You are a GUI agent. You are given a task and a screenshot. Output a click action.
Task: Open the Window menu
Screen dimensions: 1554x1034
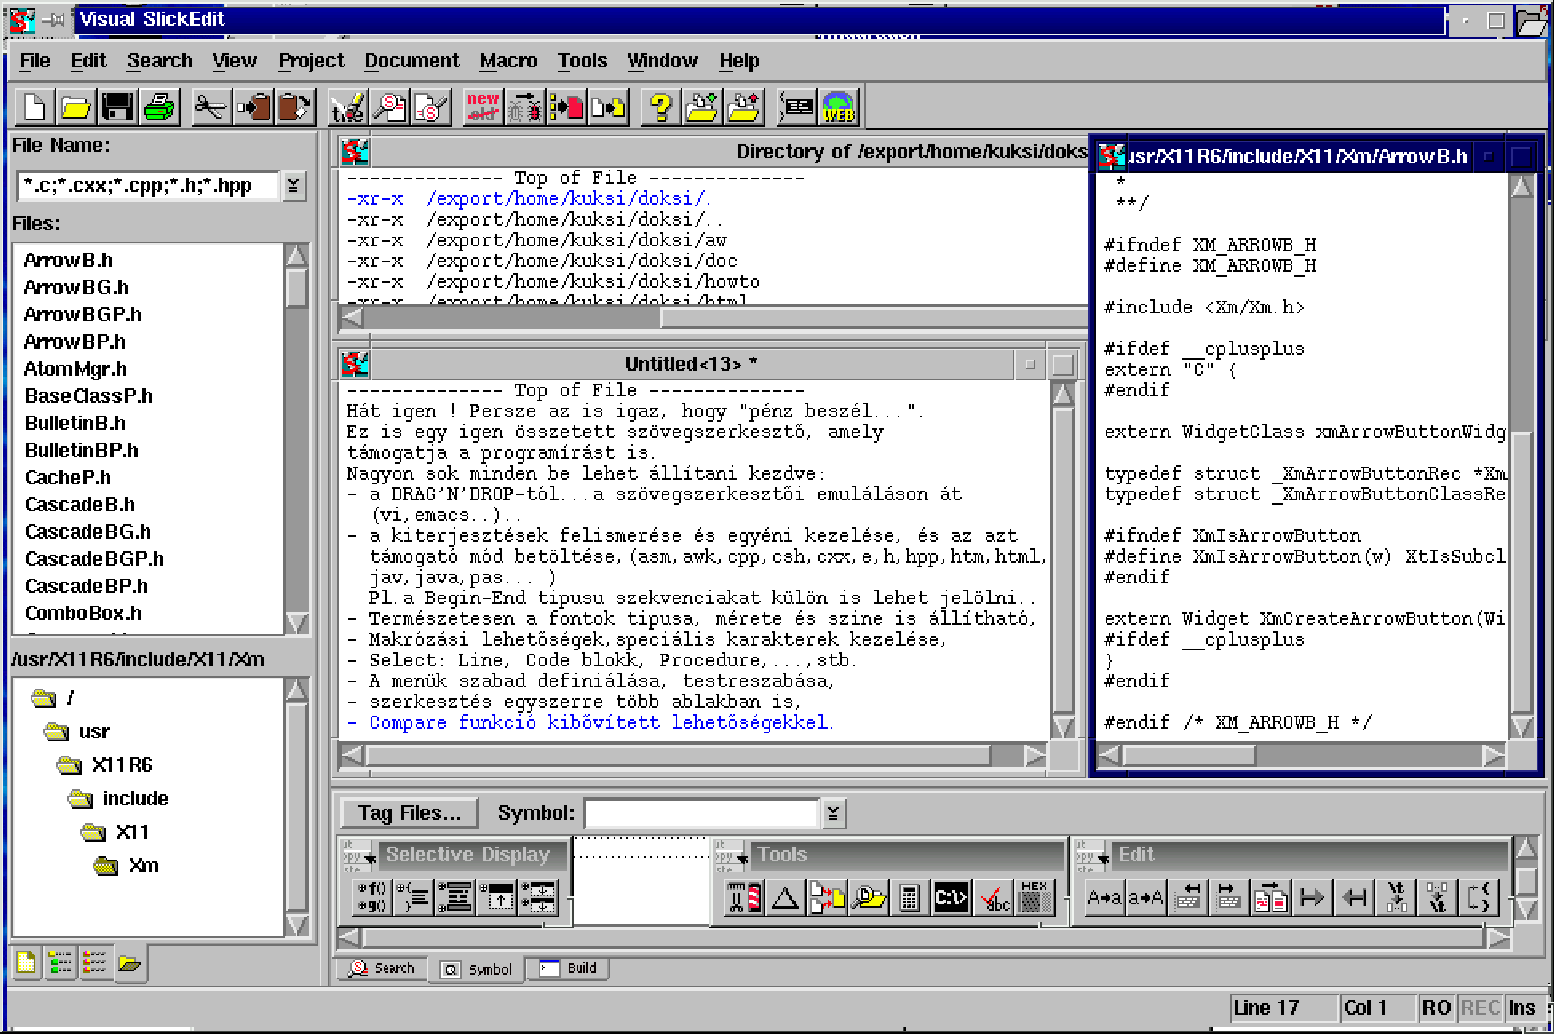662,60
